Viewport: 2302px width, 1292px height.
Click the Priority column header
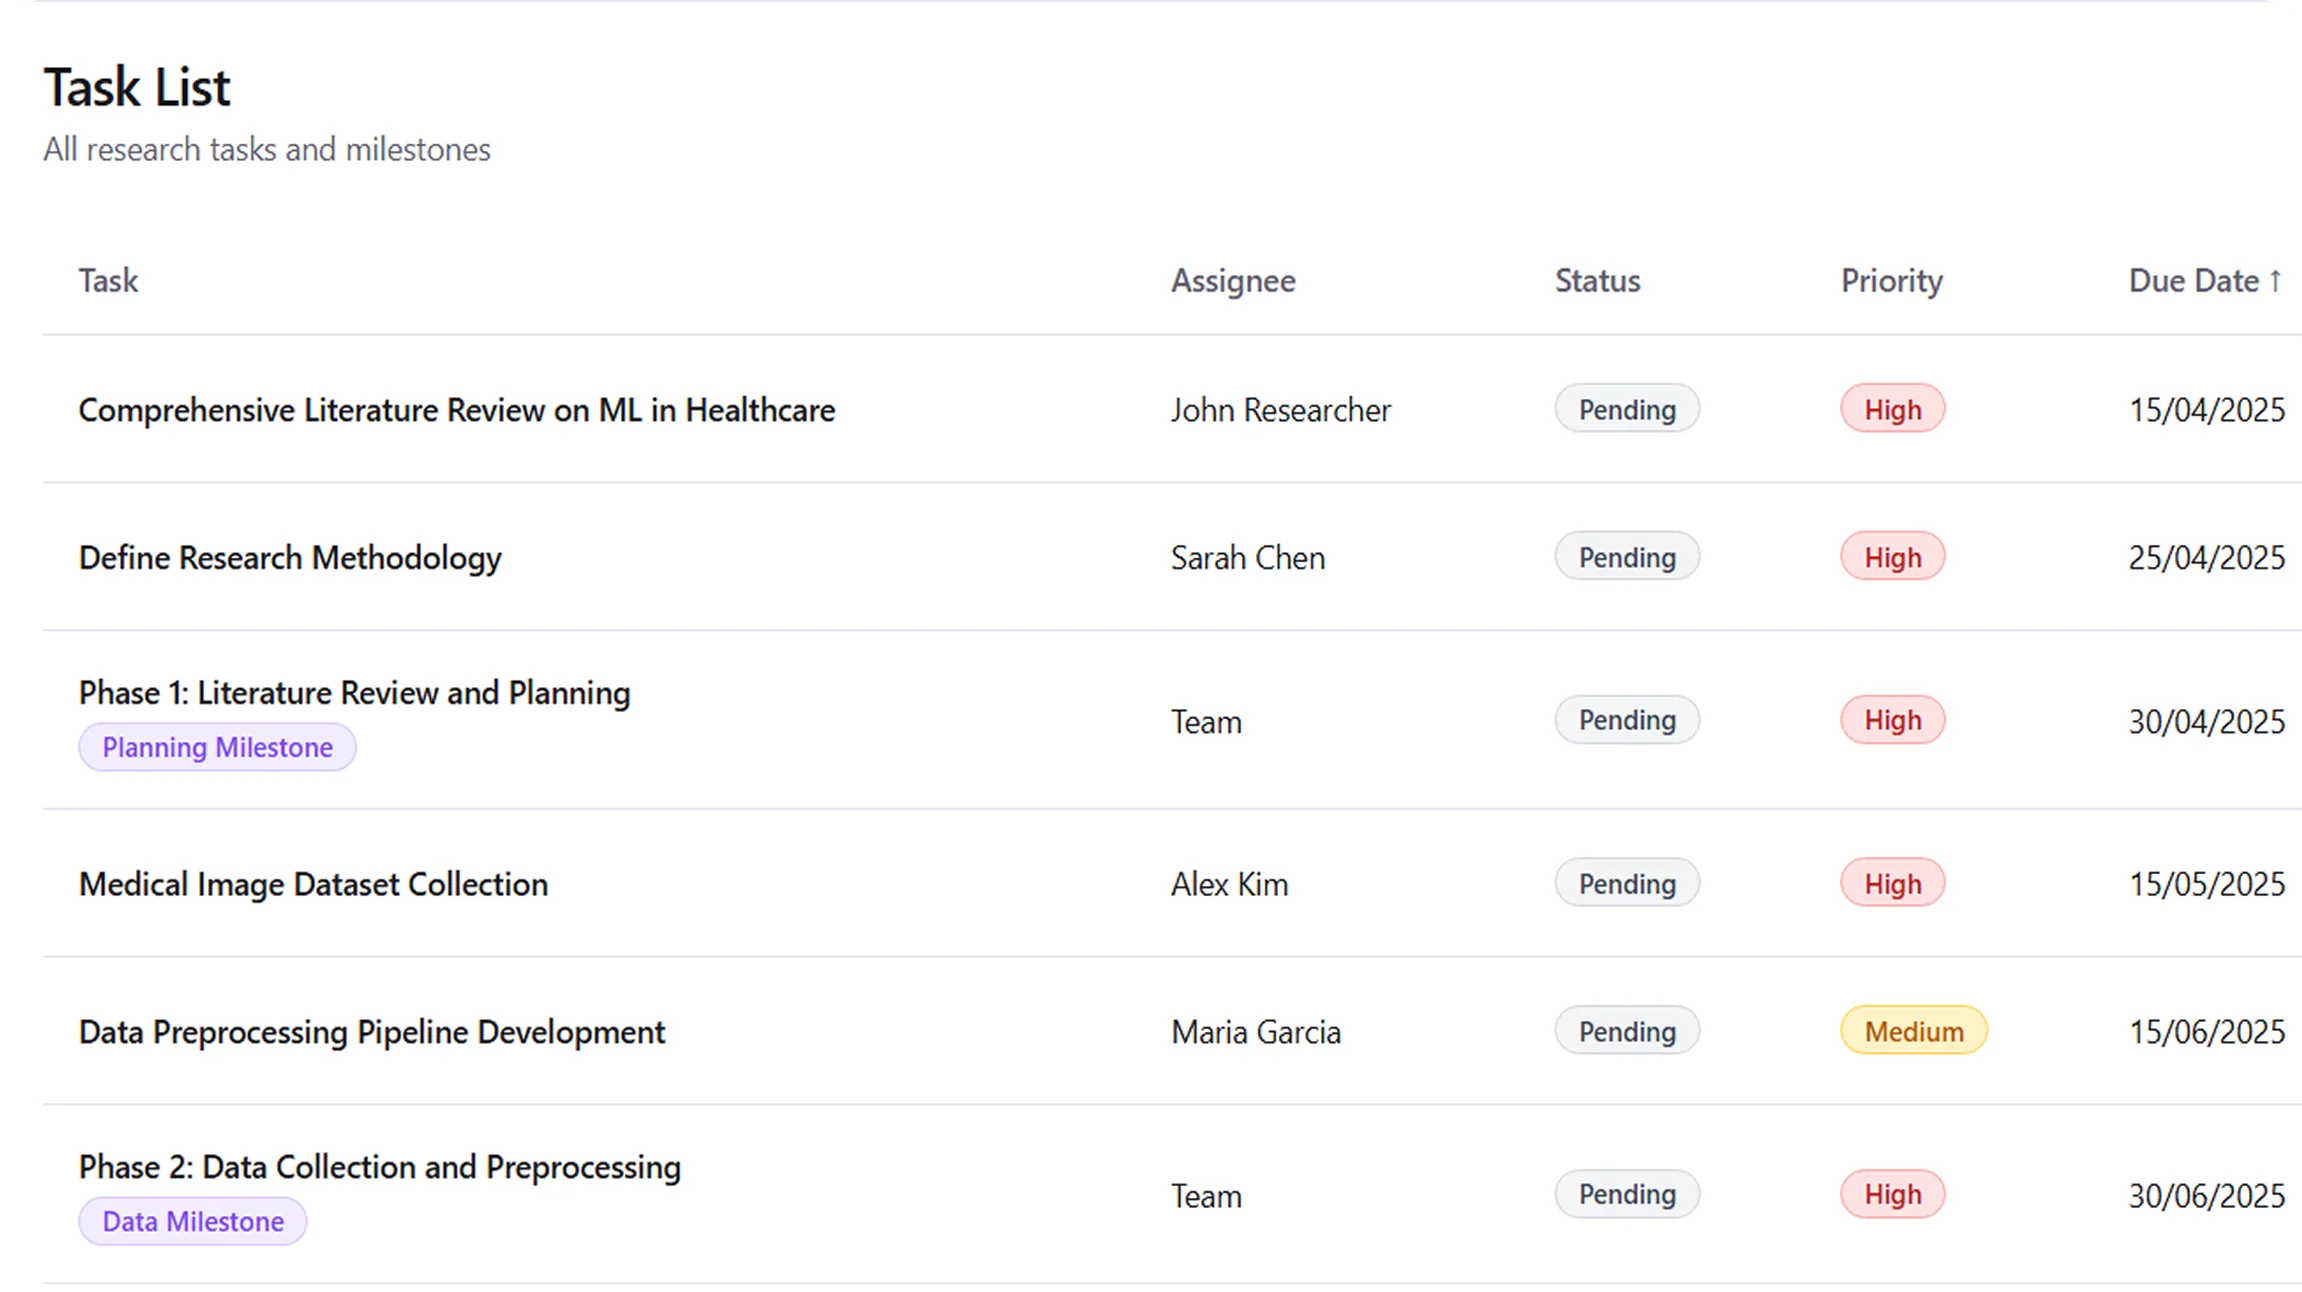(1891, 281)
